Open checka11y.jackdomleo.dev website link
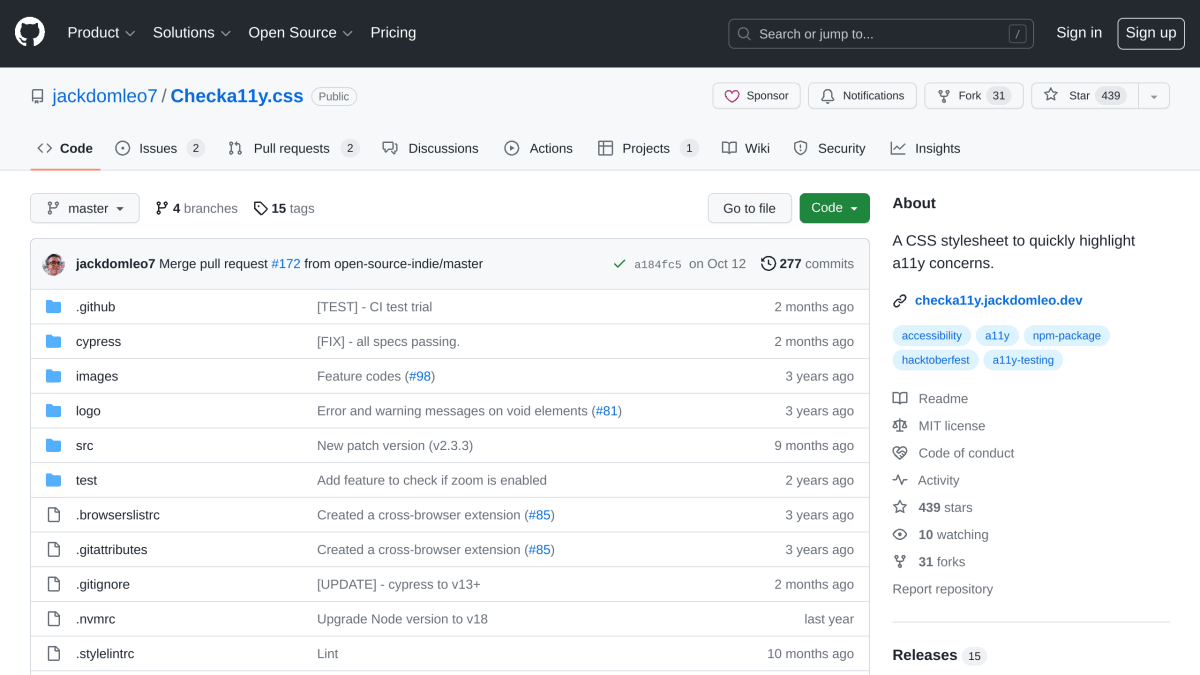The image size is (1200, 675). click(998, 301)
